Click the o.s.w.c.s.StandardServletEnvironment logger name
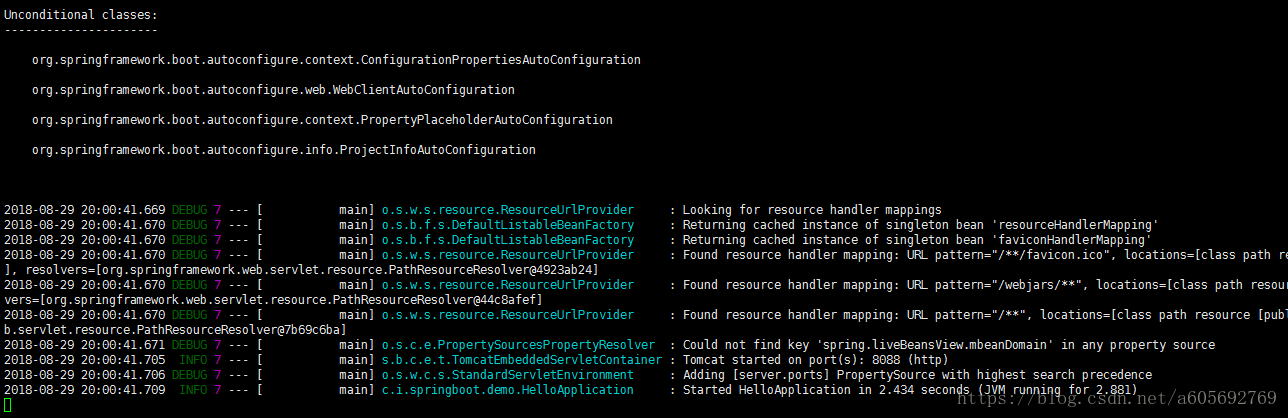 [507, 375]
